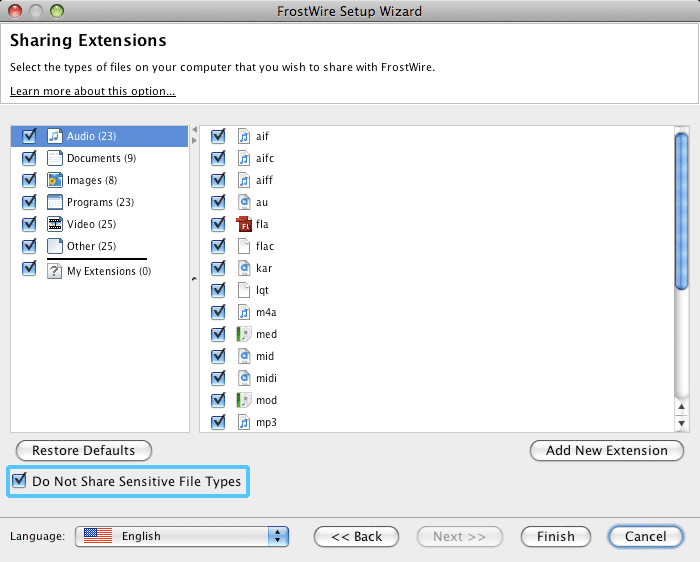Click the My Extensions question-mark icon
The width and height of the screenshot is (700, 562).
[54, 271]
